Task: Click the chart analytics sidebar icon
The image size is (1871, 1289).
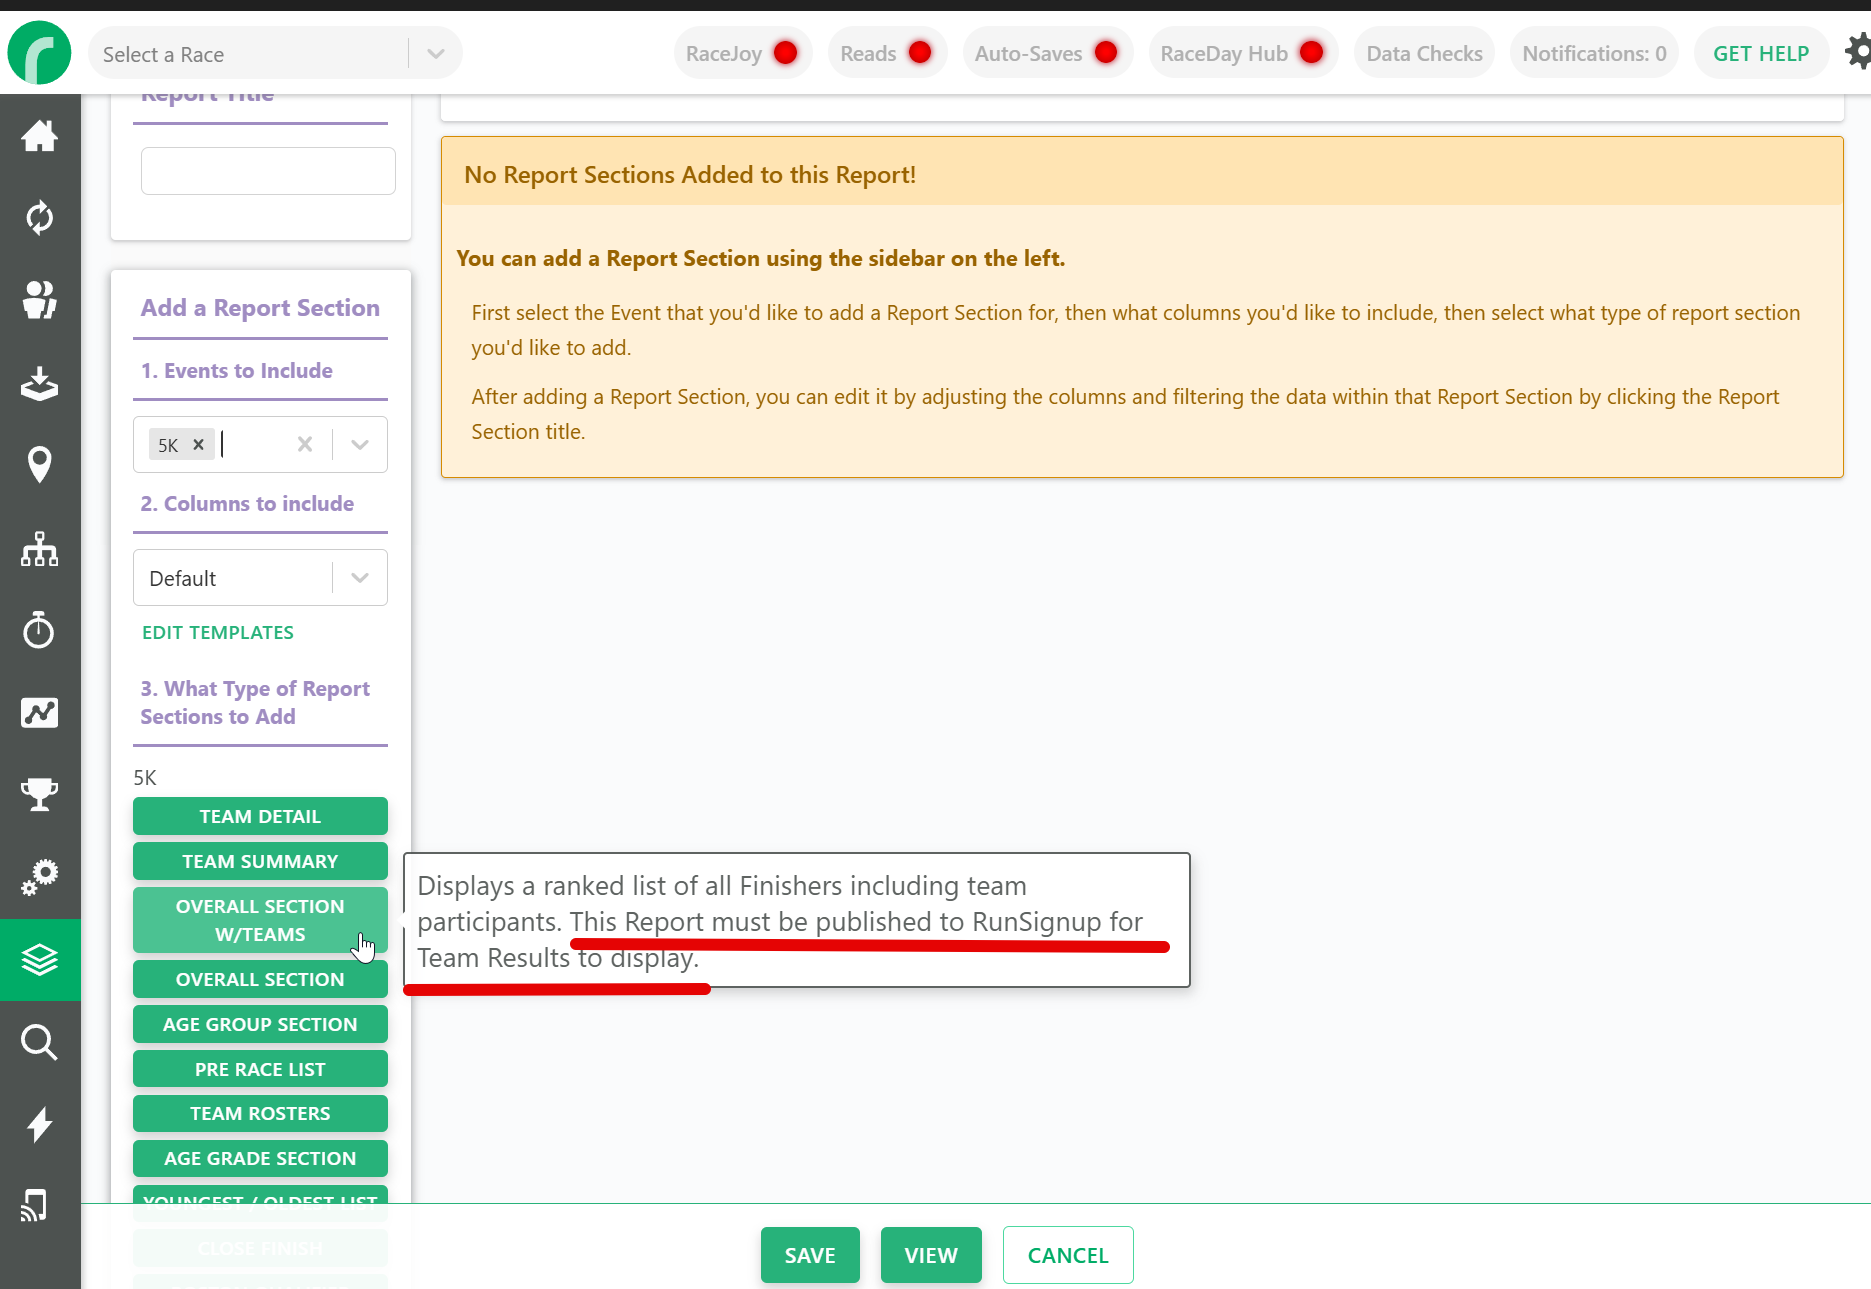Action: [x=40, y=713]
